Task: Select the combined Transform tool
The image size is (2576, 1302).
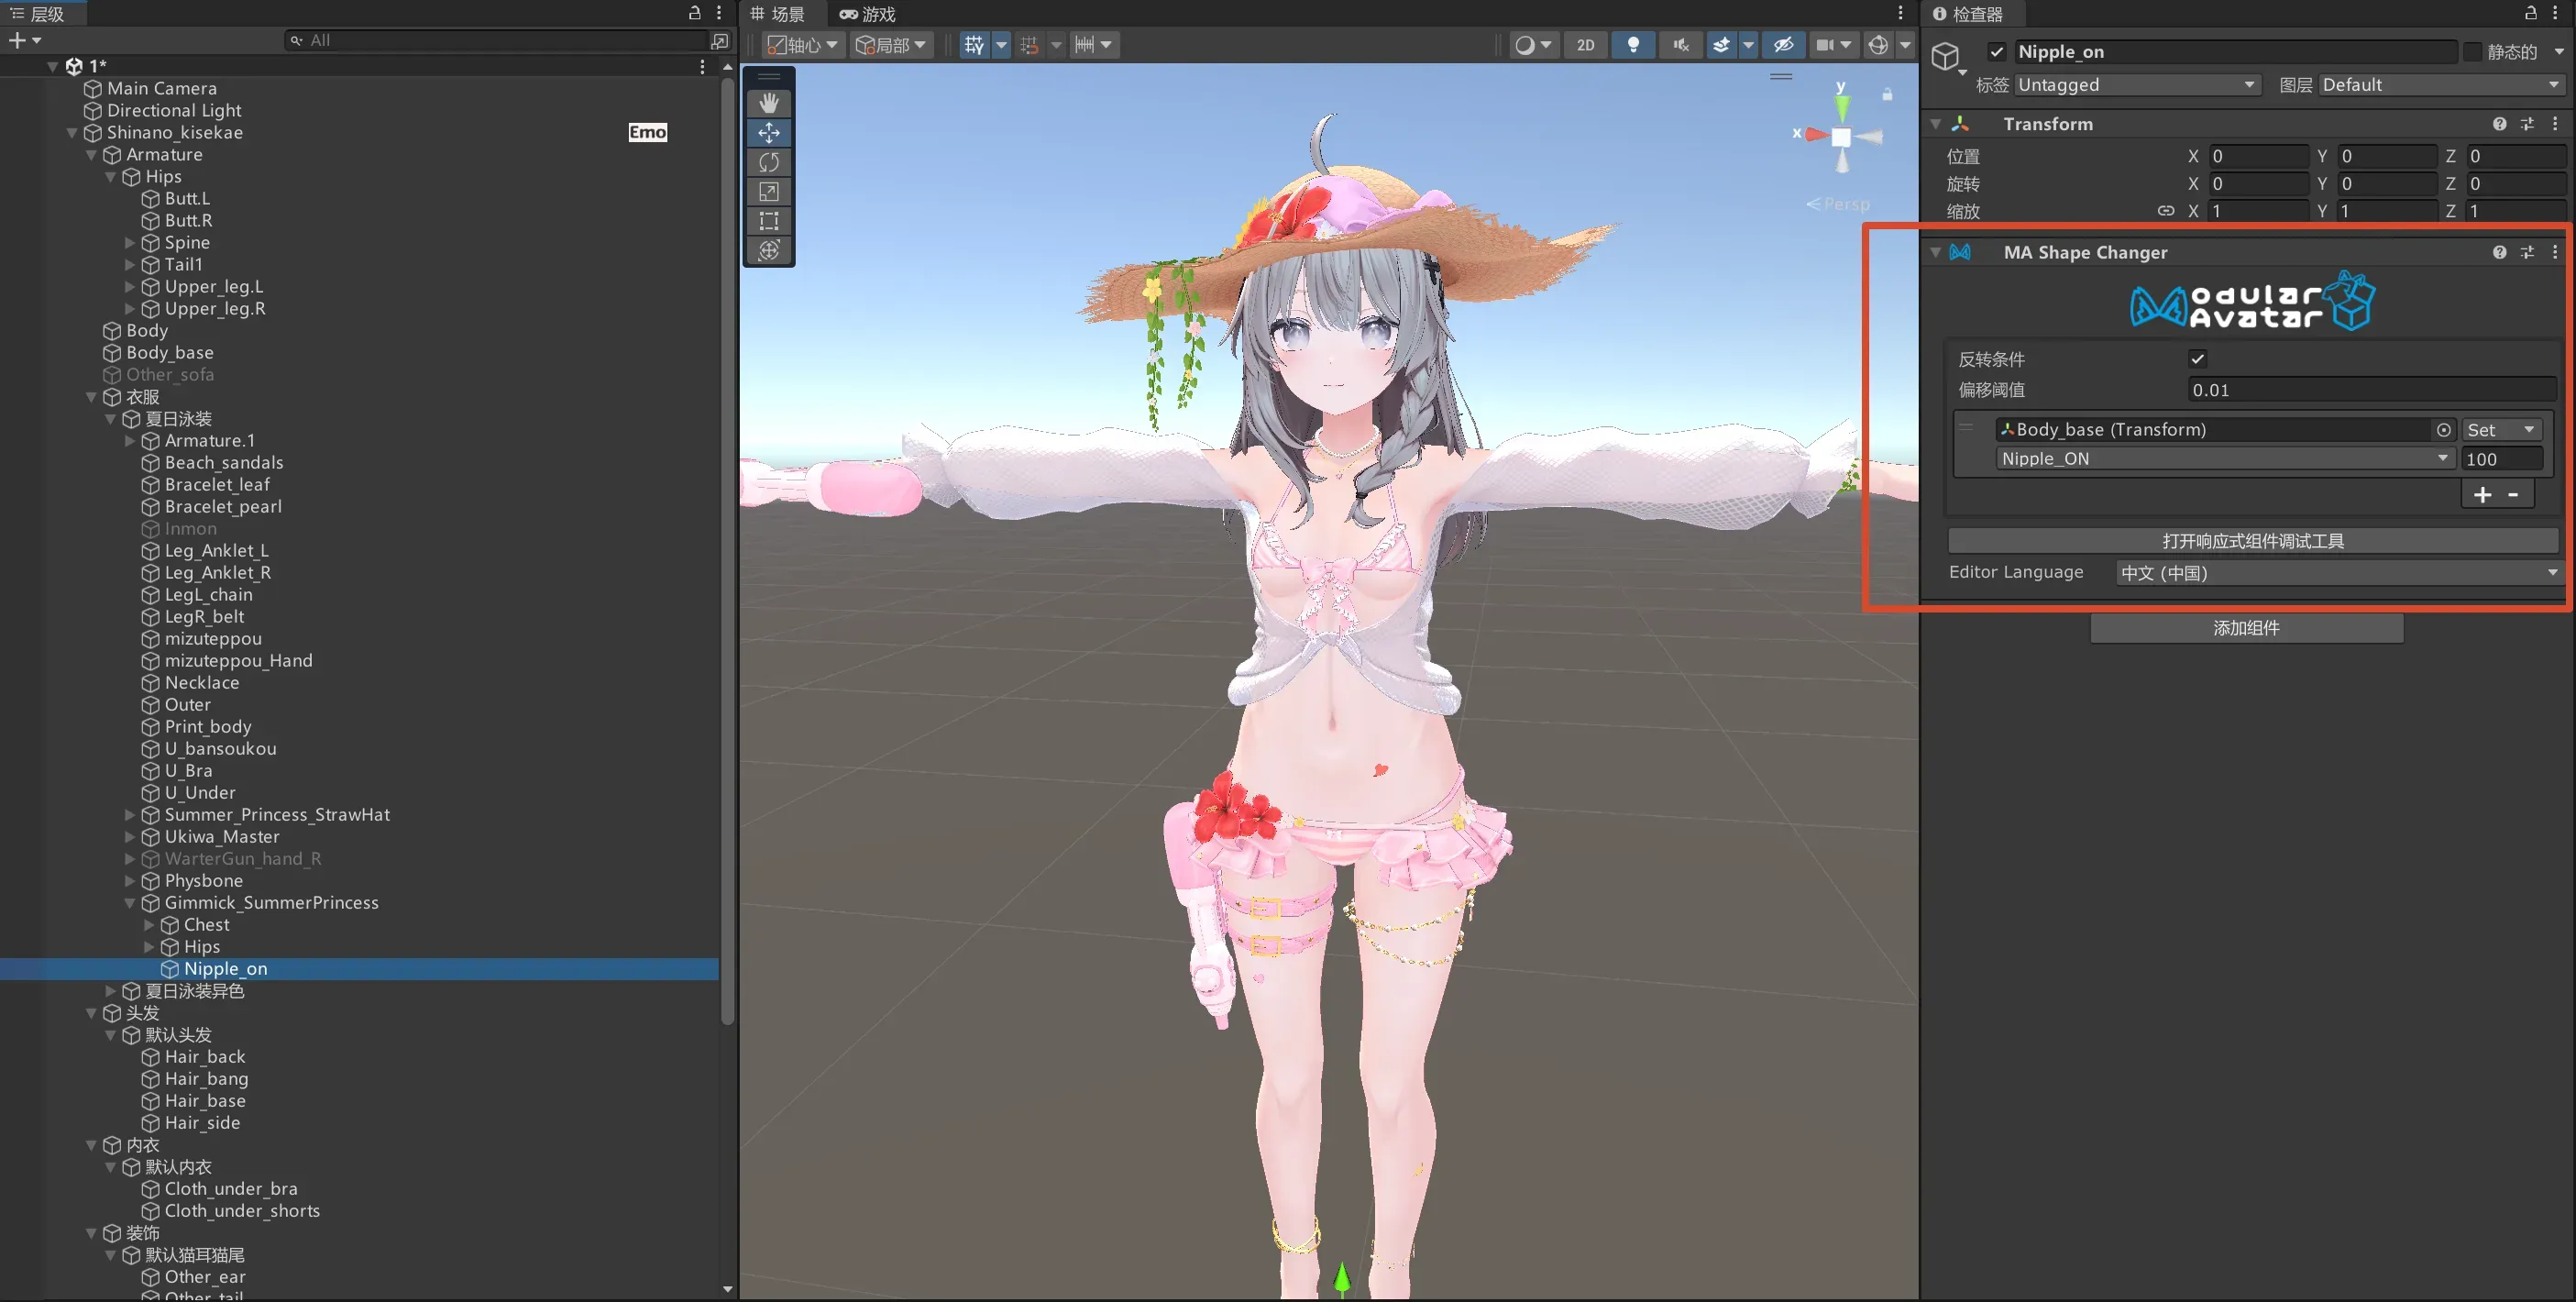Action: (768, 250)
